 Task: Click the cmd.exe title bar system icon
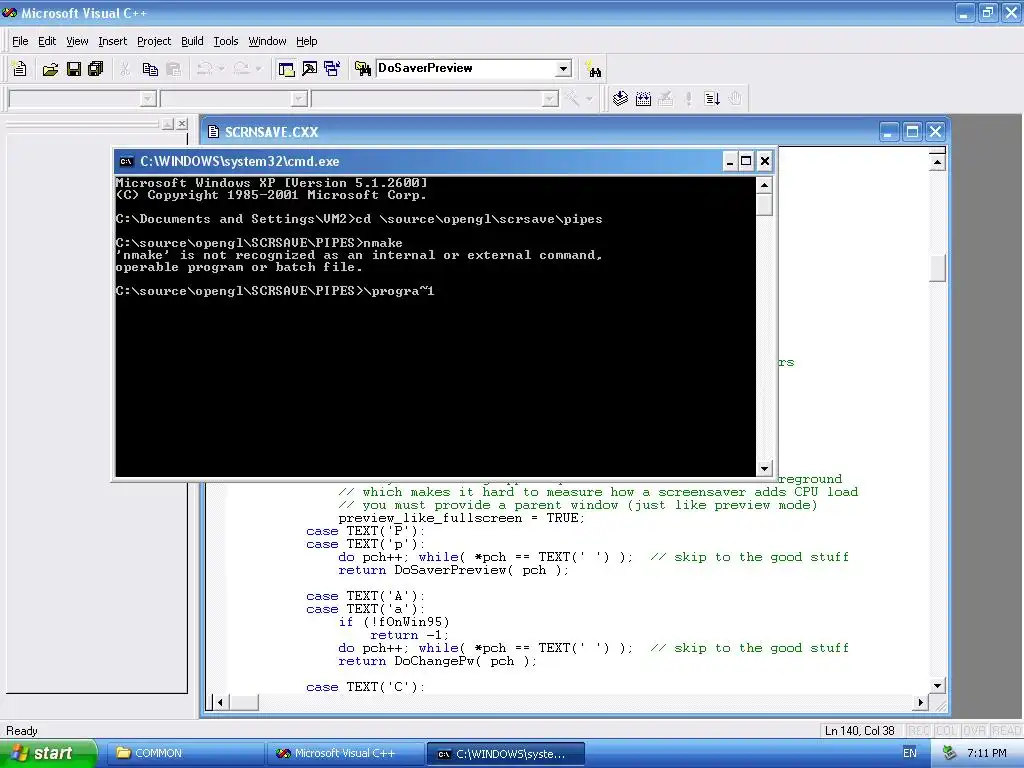coord(127,161)
